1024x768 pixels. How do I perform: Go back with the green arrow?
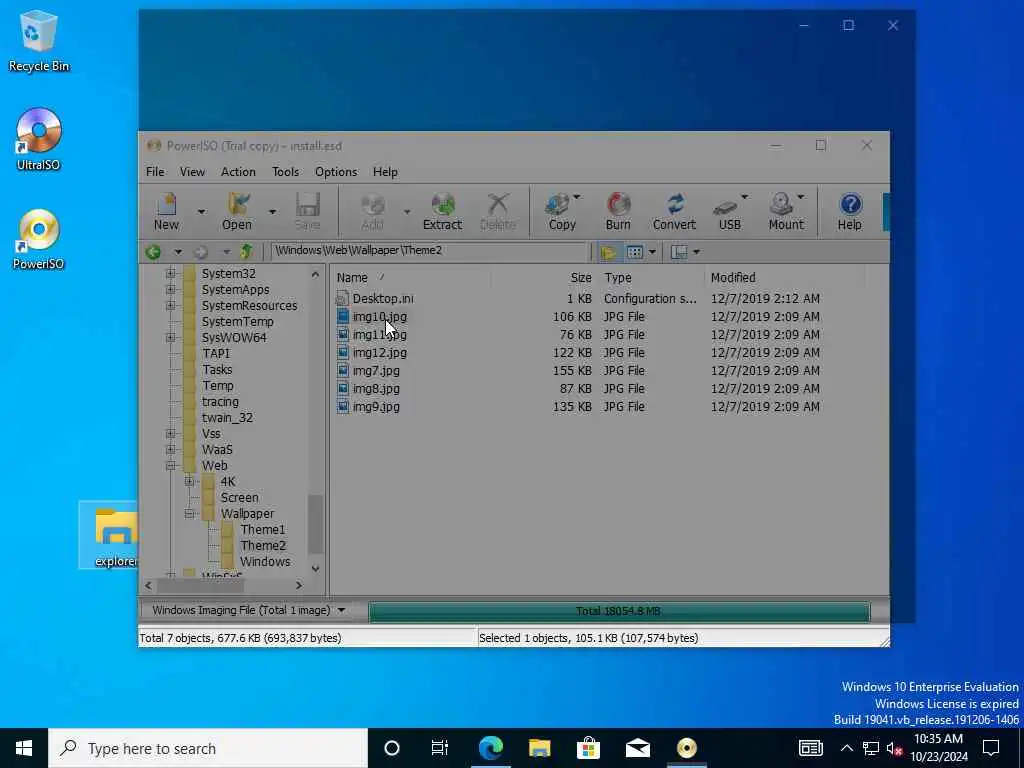153,251
